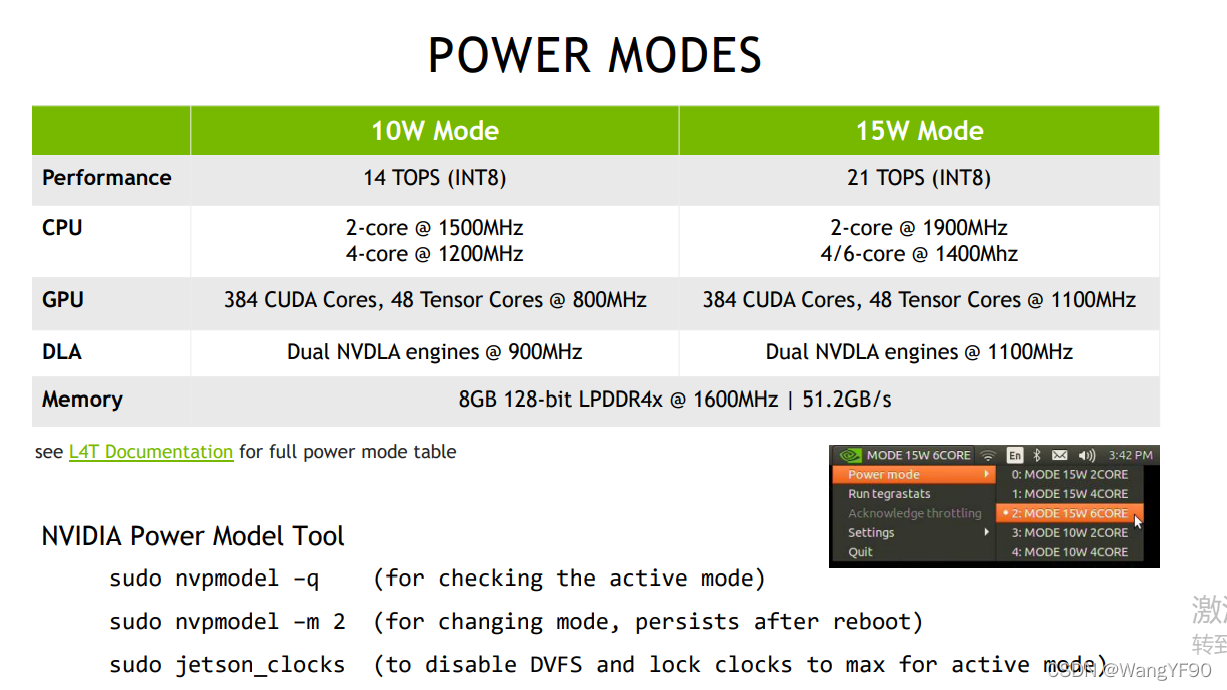Image resolution: width=1227 pixels, height=690 pixels.
Task: Click the POWER MODES slide title
Action: 595,54
